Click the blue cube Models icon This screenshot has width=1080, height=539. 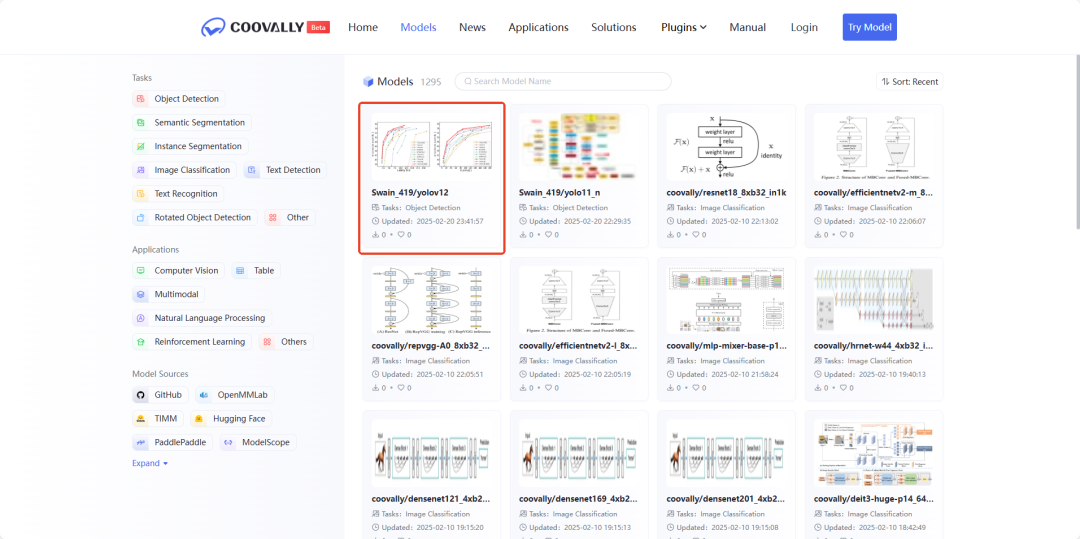coord(368,82)
